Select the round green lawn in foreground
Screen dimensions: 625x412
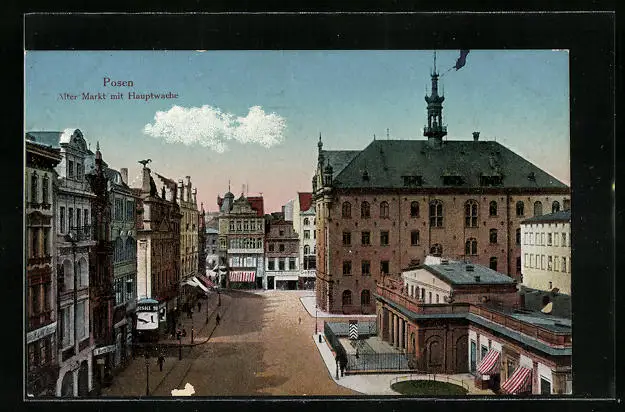point(428,387)
